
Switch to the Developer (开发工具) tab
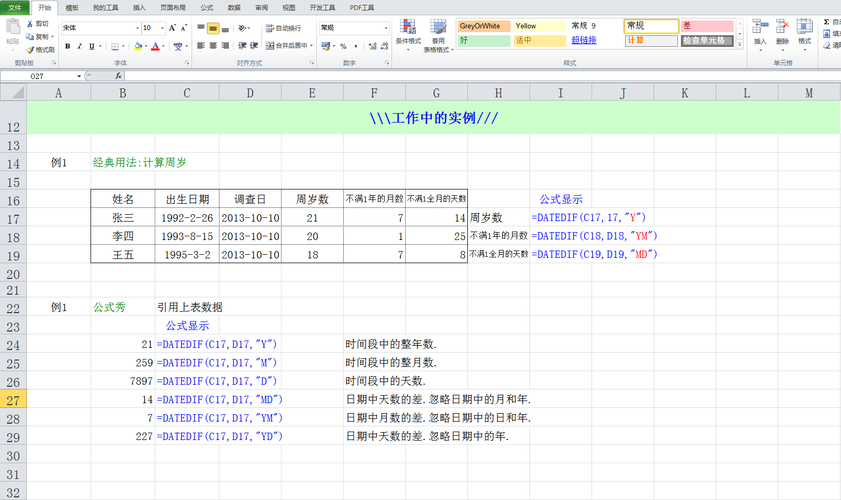(322, 8)
